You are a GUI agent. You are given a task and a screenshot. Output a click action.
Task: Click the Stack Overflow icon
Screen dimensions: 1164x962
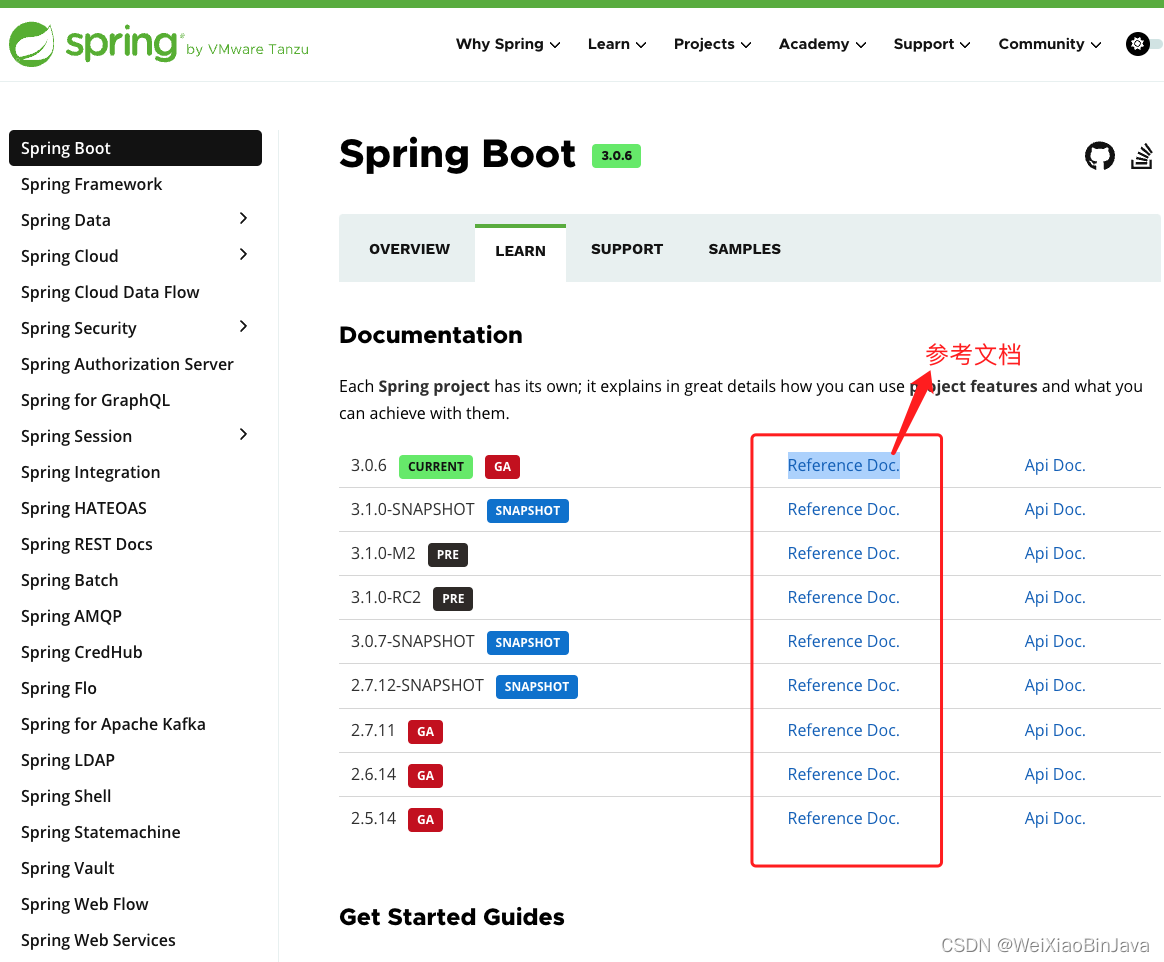1141,155
